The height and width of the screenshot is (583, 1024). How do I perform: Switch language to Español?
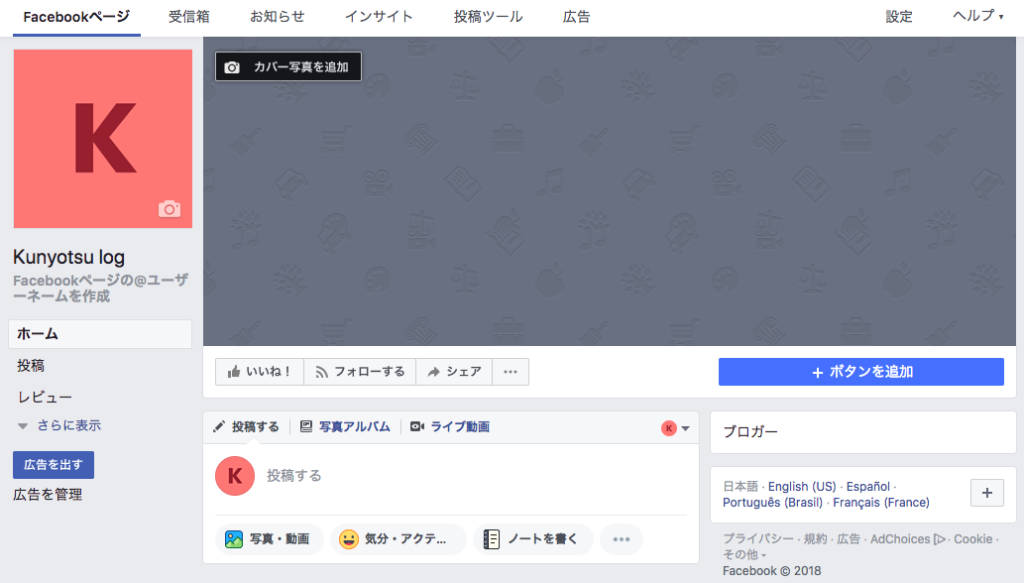pyautogui.click(x=868, y=486)
